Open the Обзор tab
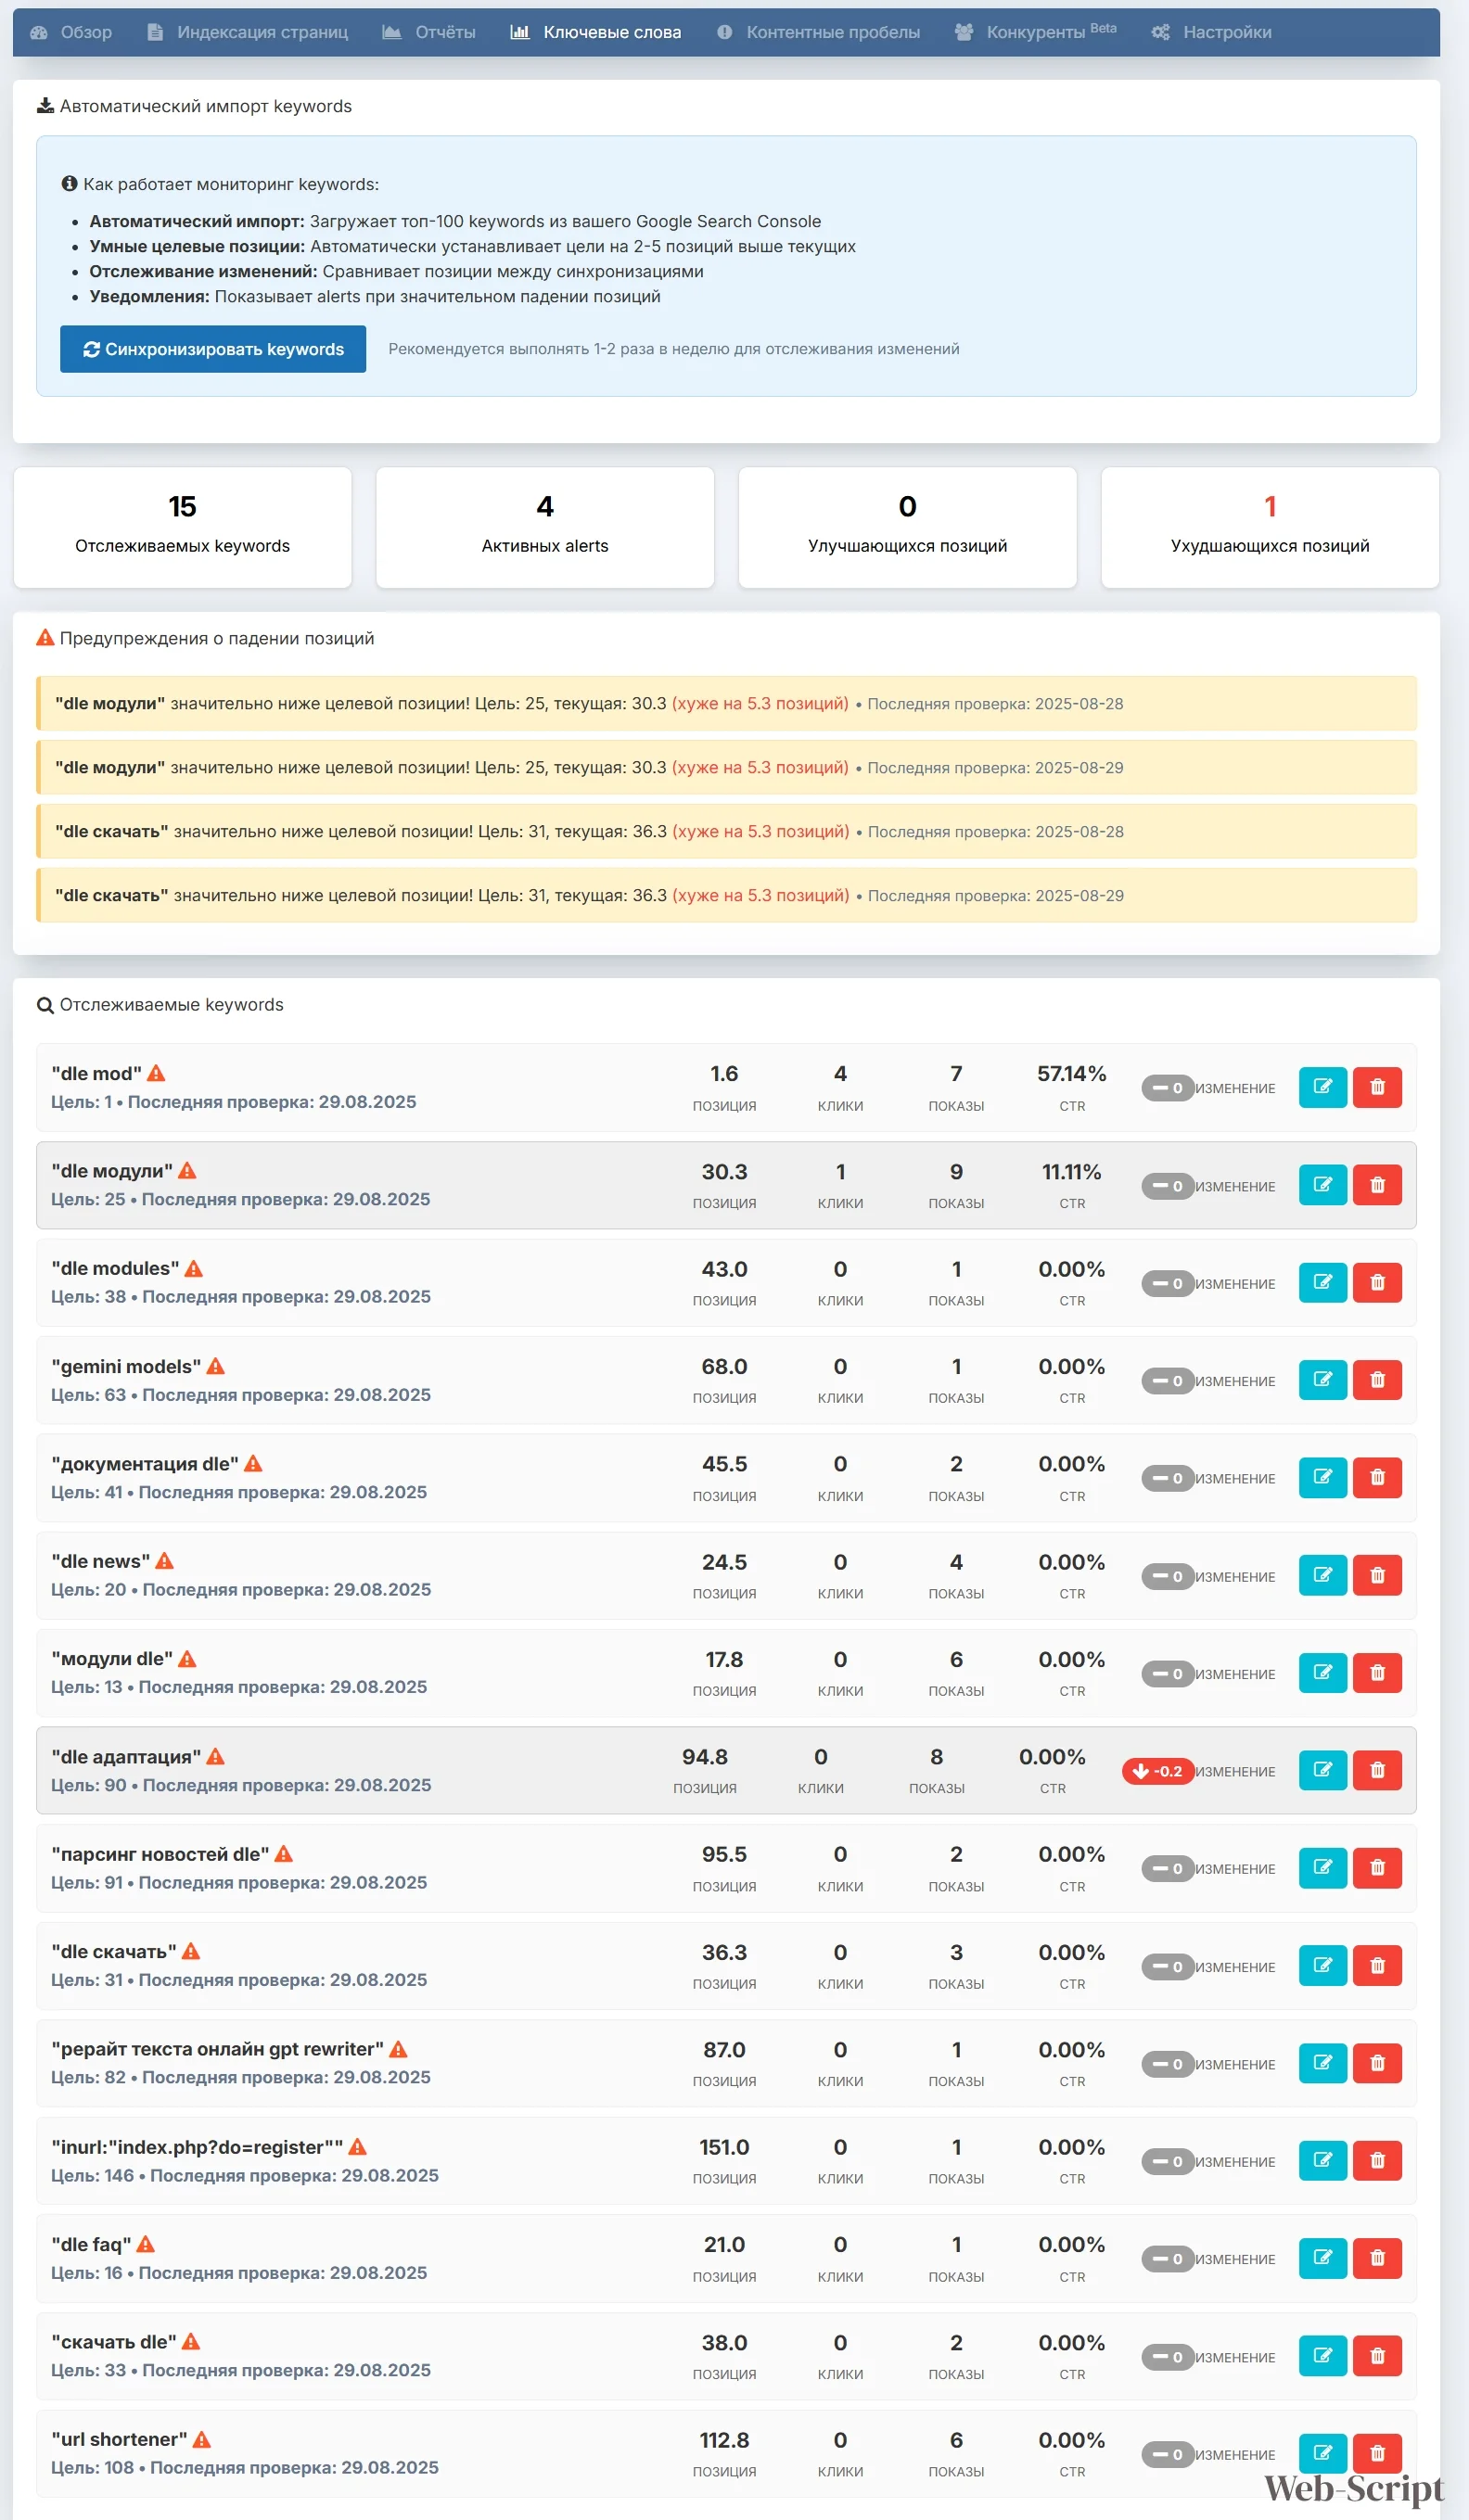Viewport: 1469px width, 2520px height. [72, 32]
